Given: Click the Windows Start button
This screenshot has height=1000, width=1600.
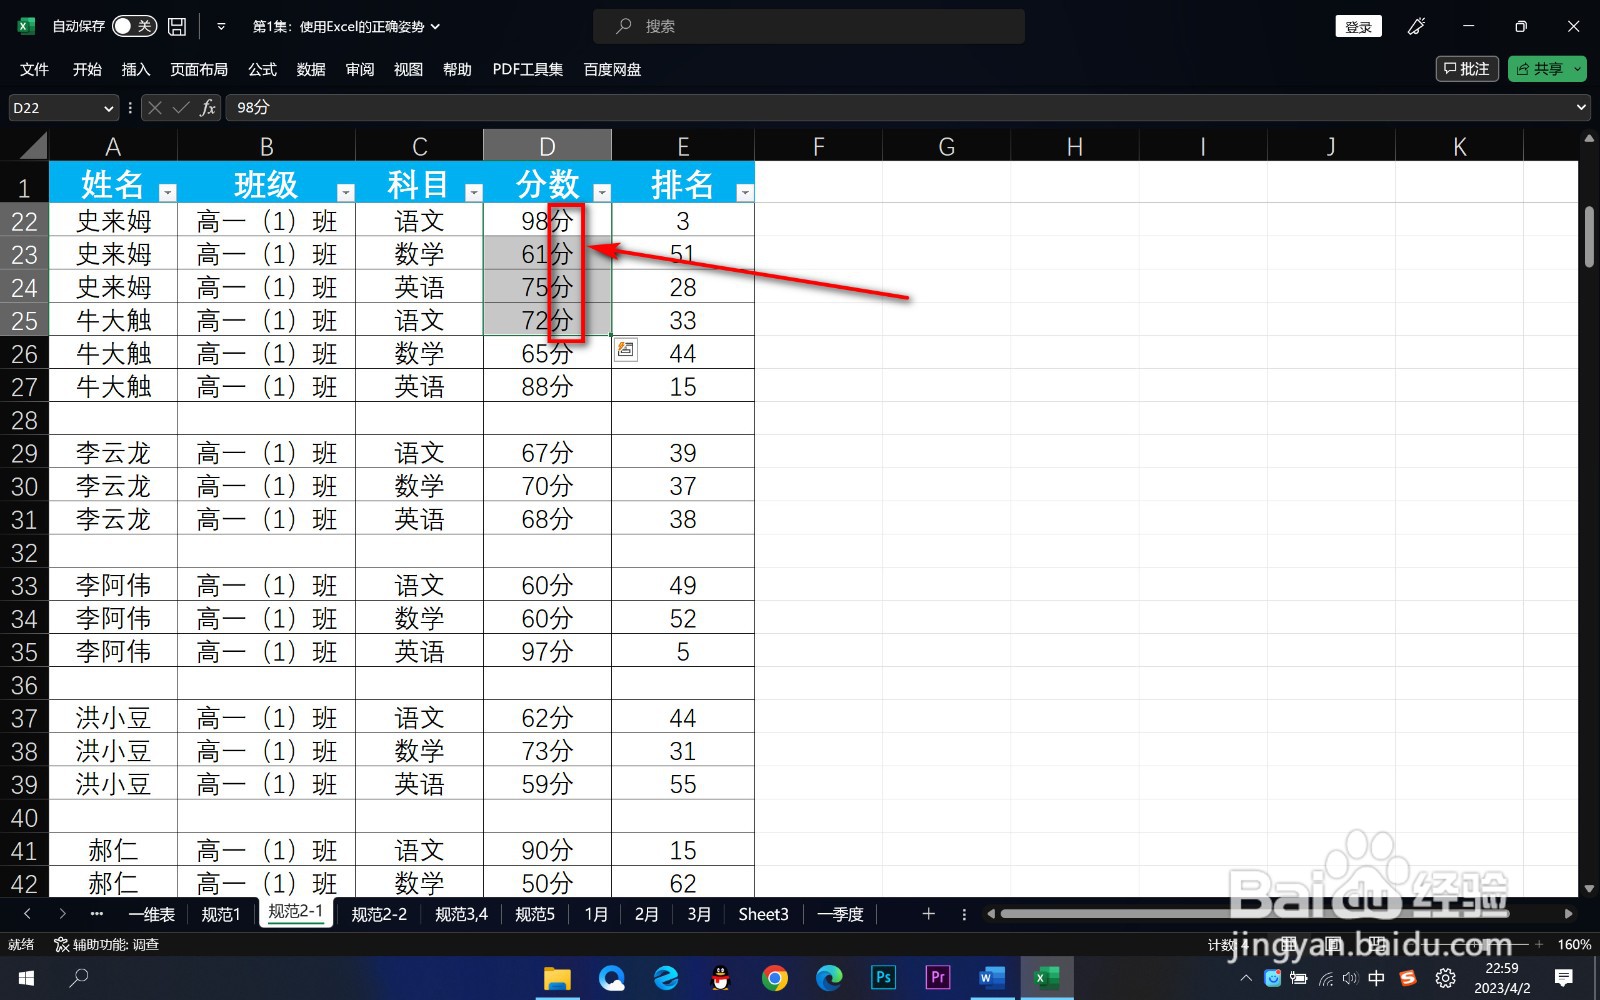Looking at the screenshot, I should coord(27,977).
